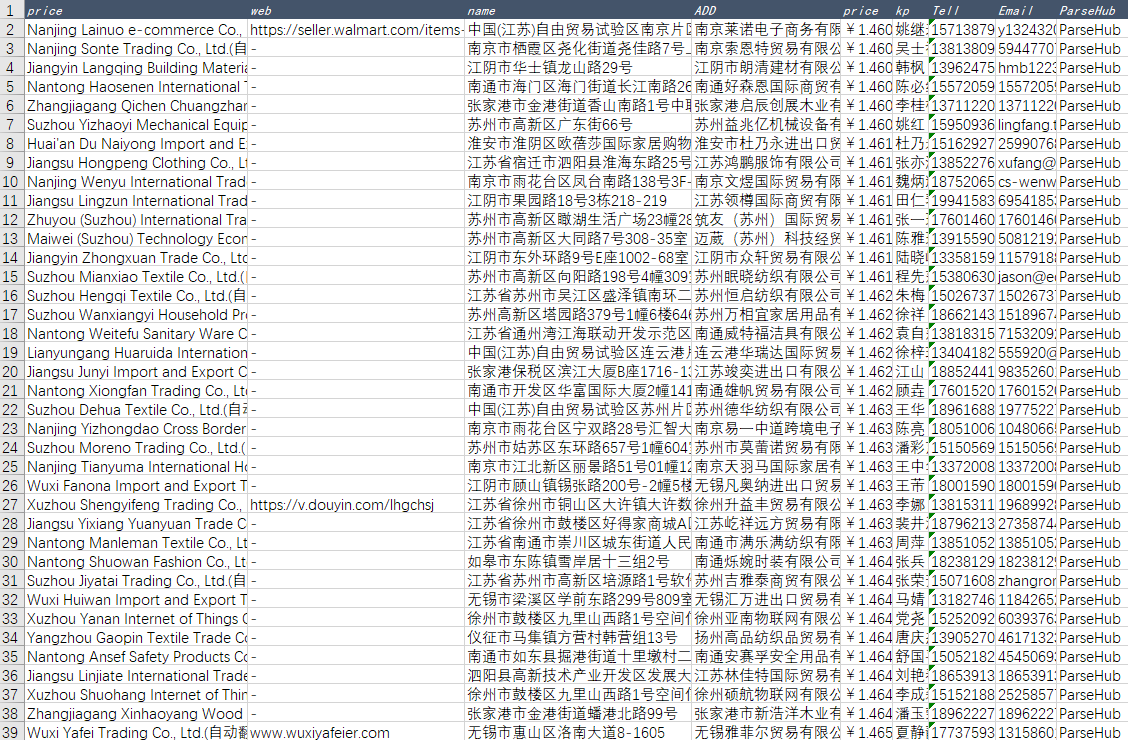This screenshot has height=740, width=1128.
Task: Select the address cell '张家港市金港街道蟠港北路99号'
Action: pos(578,713)
